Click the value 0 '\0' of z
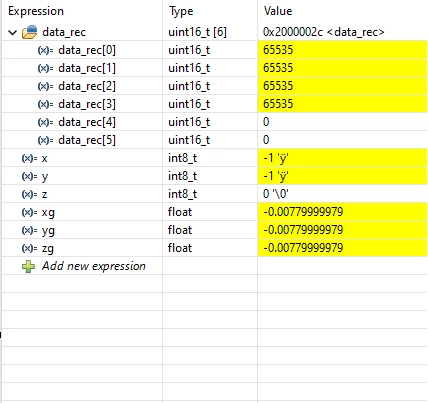 276,194
